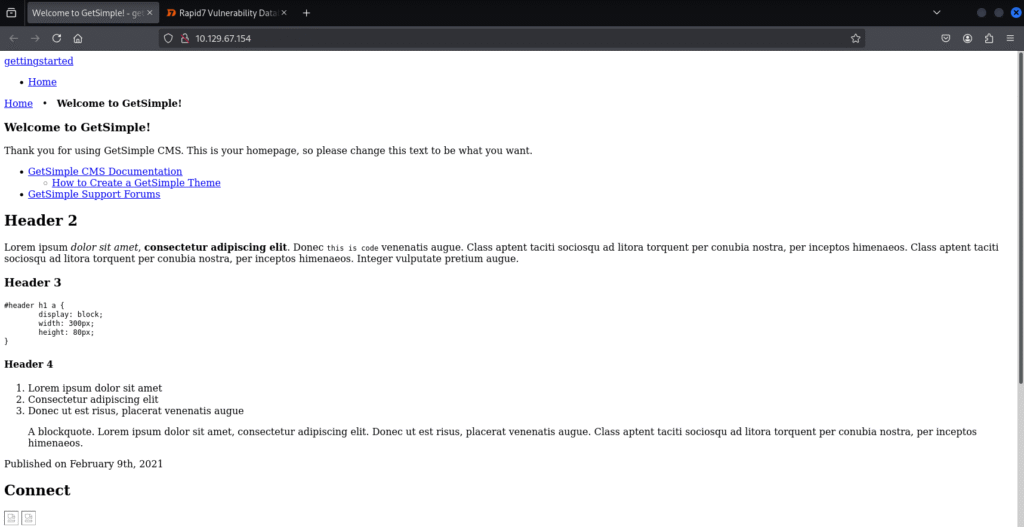Click the address bar showing 10.129.67.154
1024x527 pixels.
[512, 39]
